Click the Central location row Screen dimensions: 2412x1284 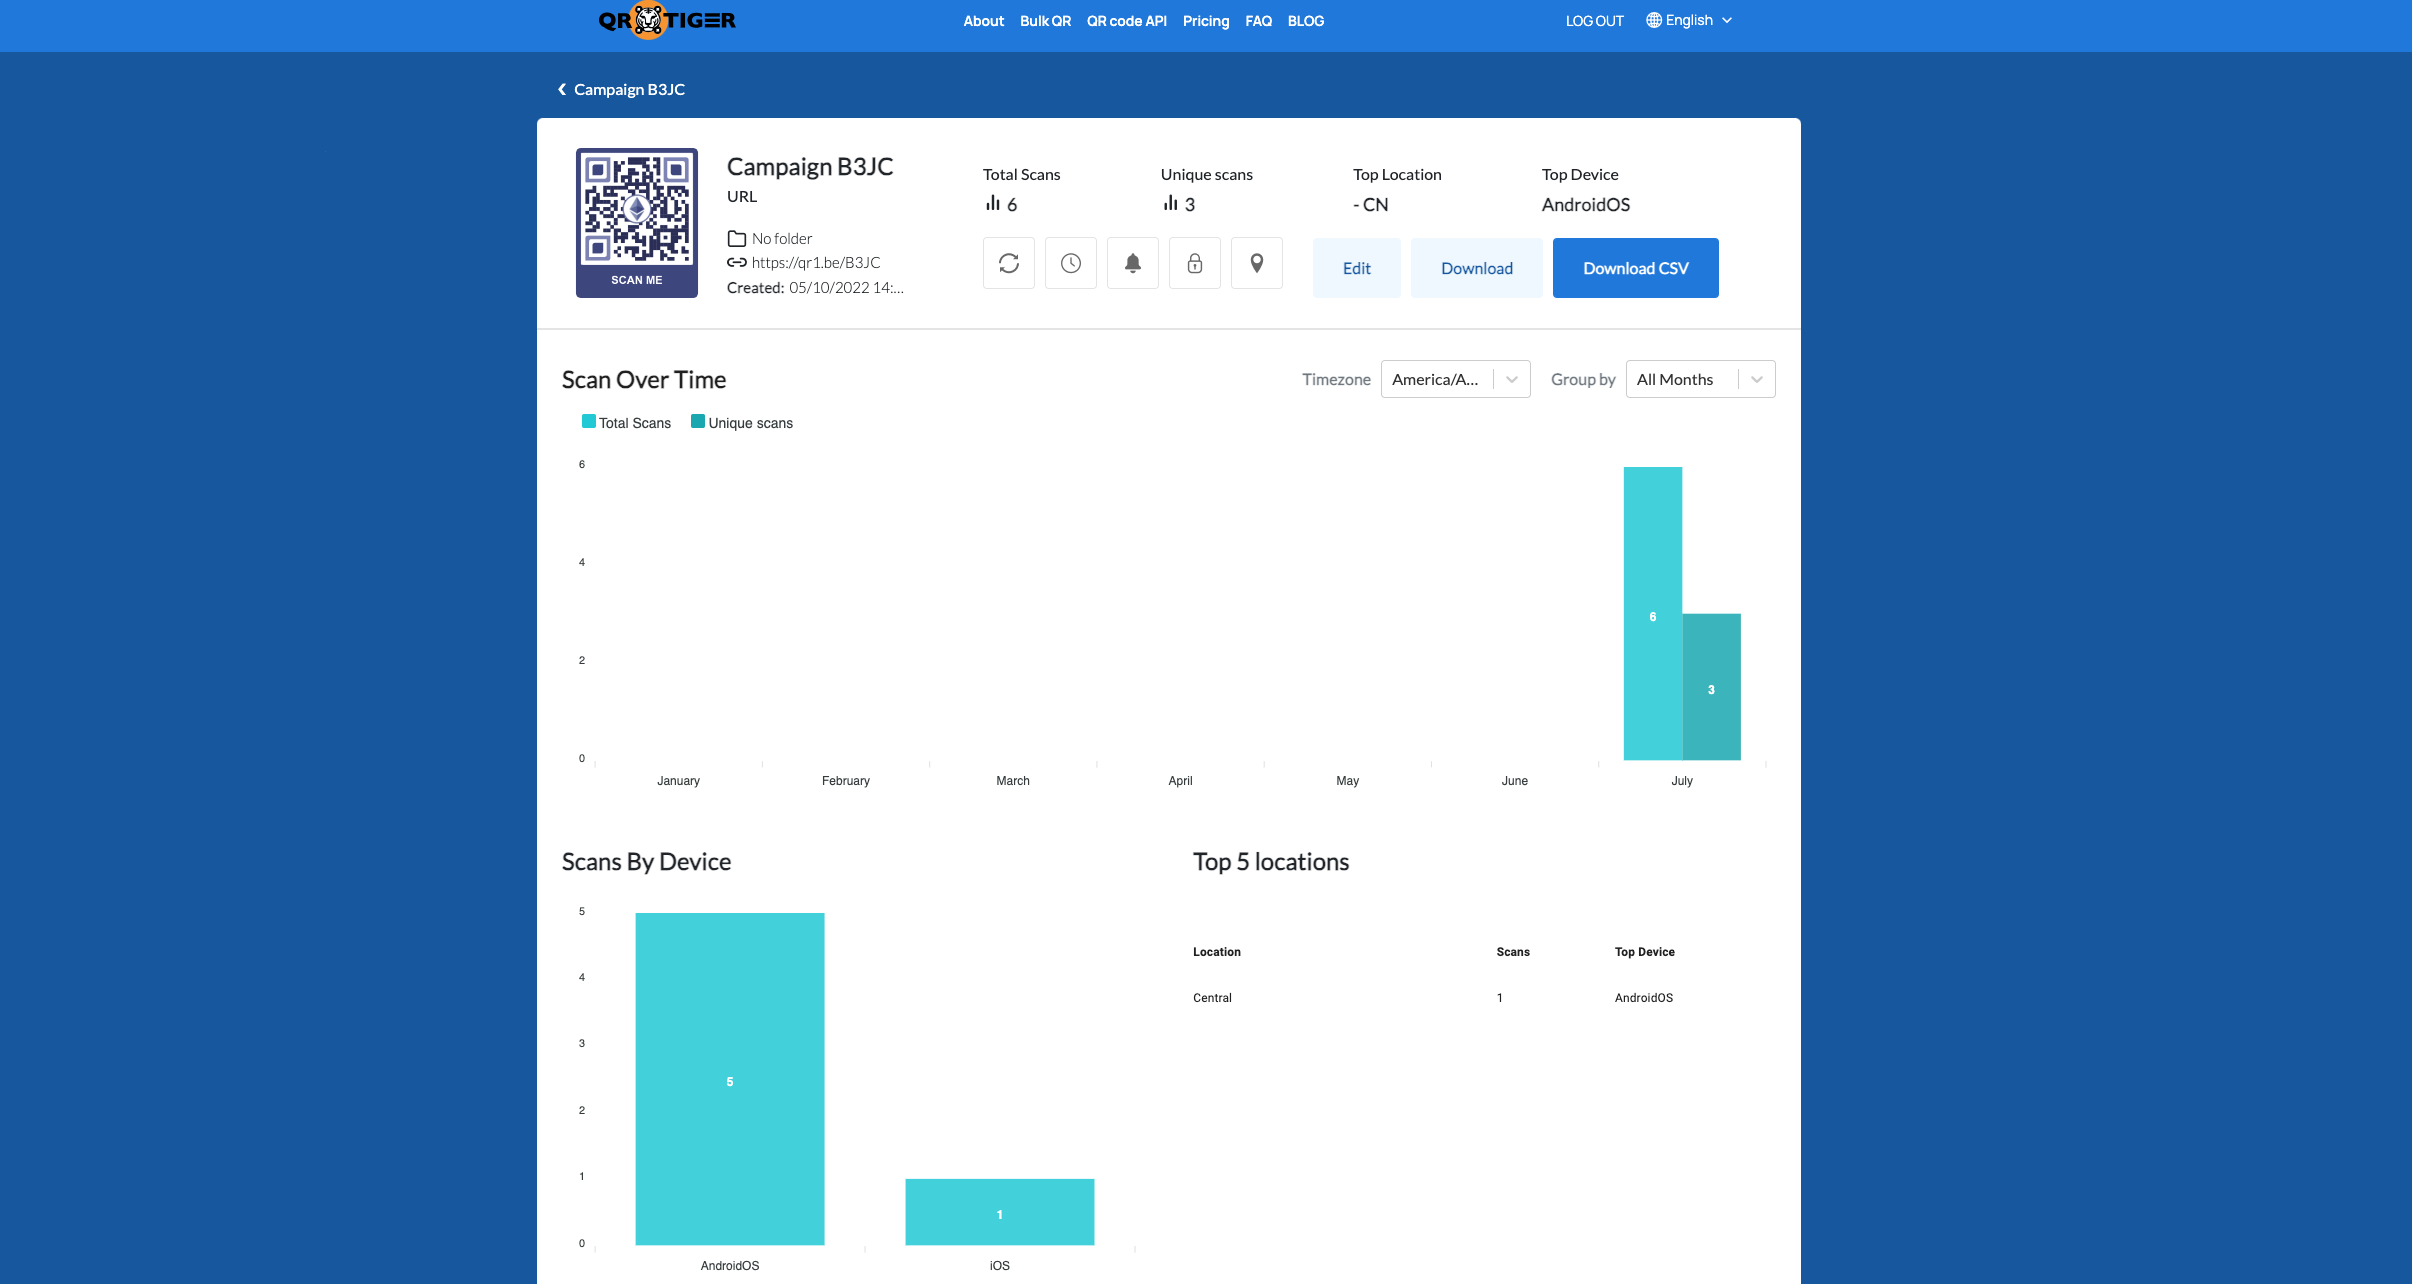pyautogui.click(x=1483, y=998)
